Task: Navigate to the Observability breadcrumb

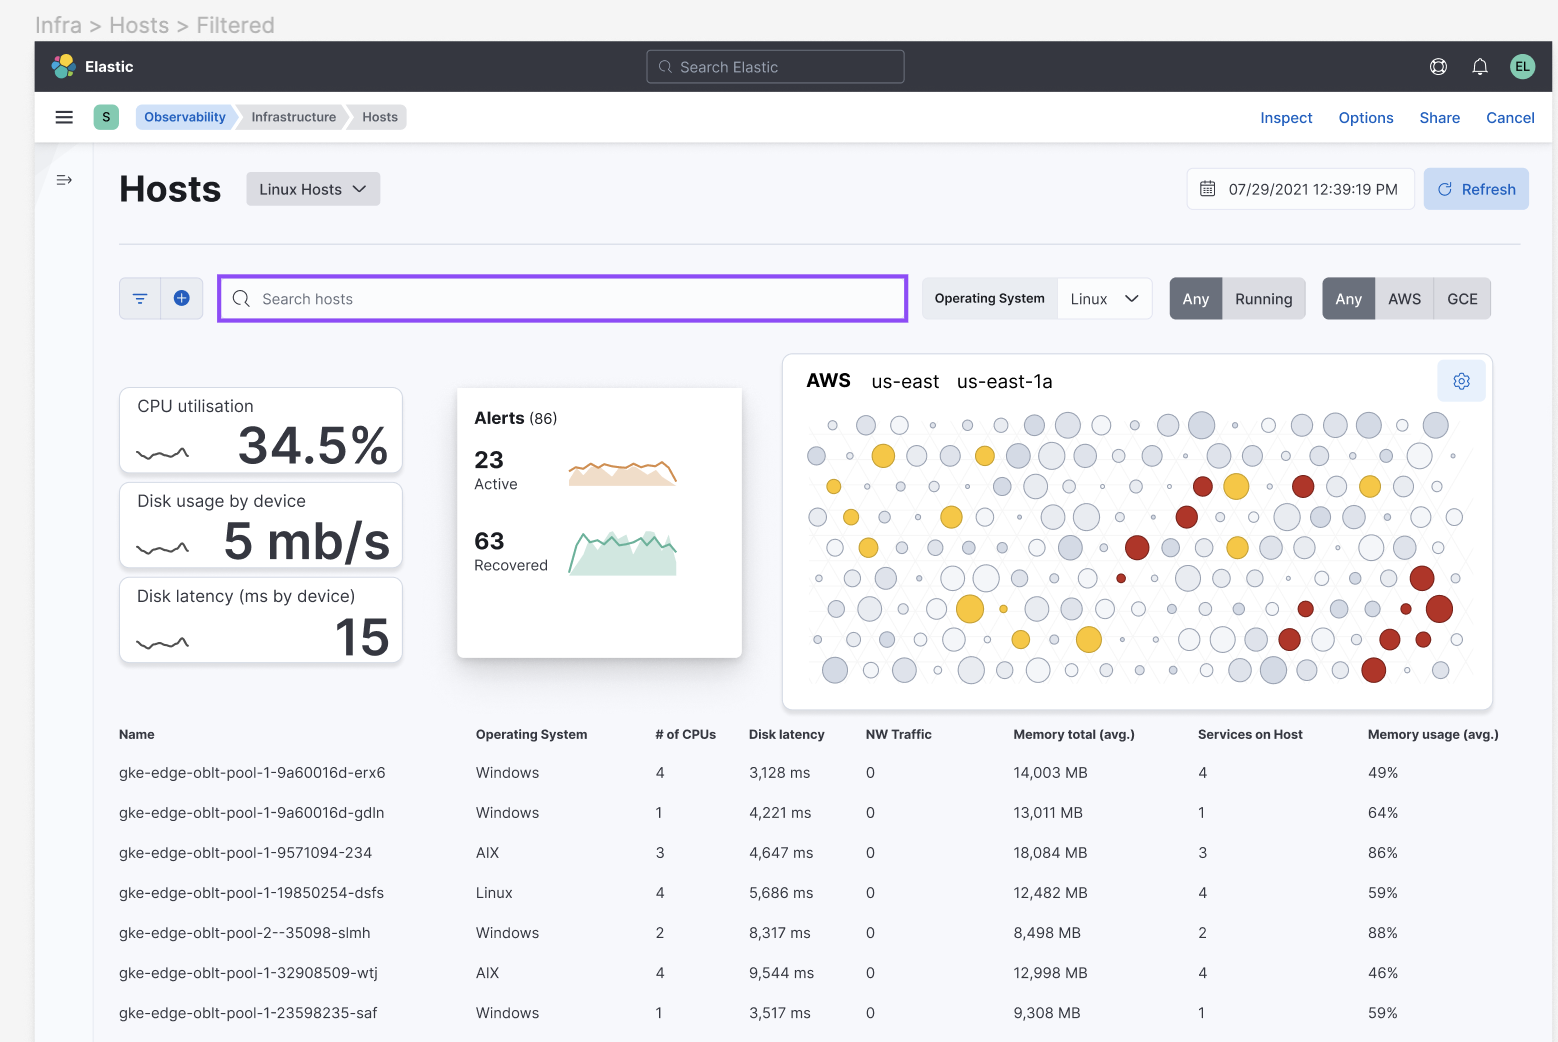Action: coord(184,117)
